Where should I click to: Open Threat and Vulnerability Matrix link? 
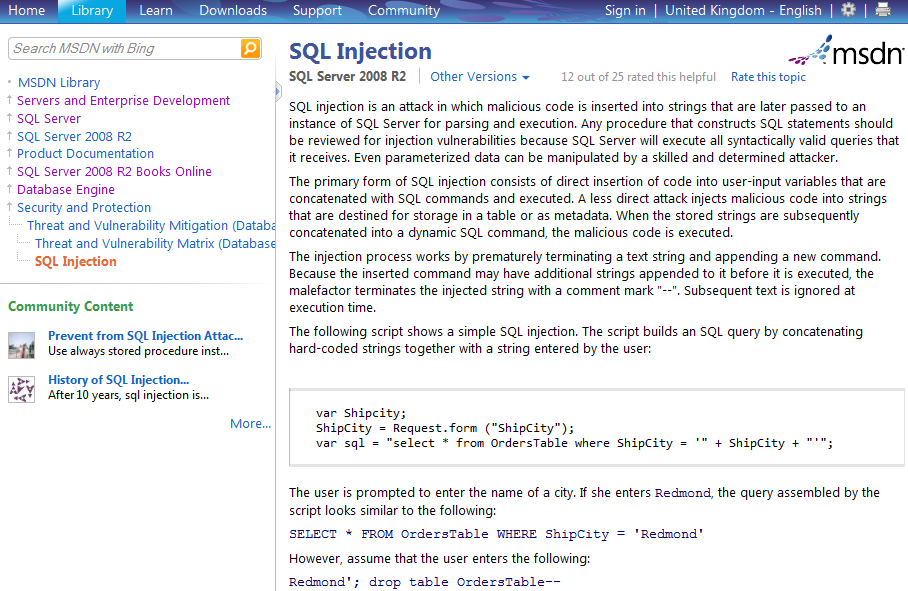(155, 244)
